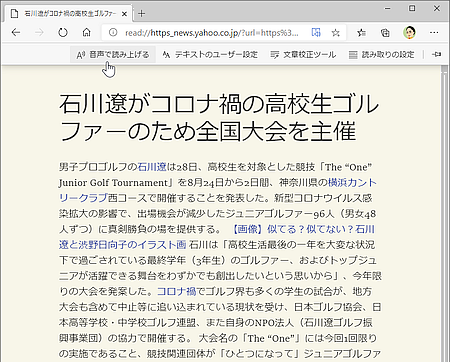Open a new tab
The width and height of the screenshot is (450, 362).
pos(142,13)
